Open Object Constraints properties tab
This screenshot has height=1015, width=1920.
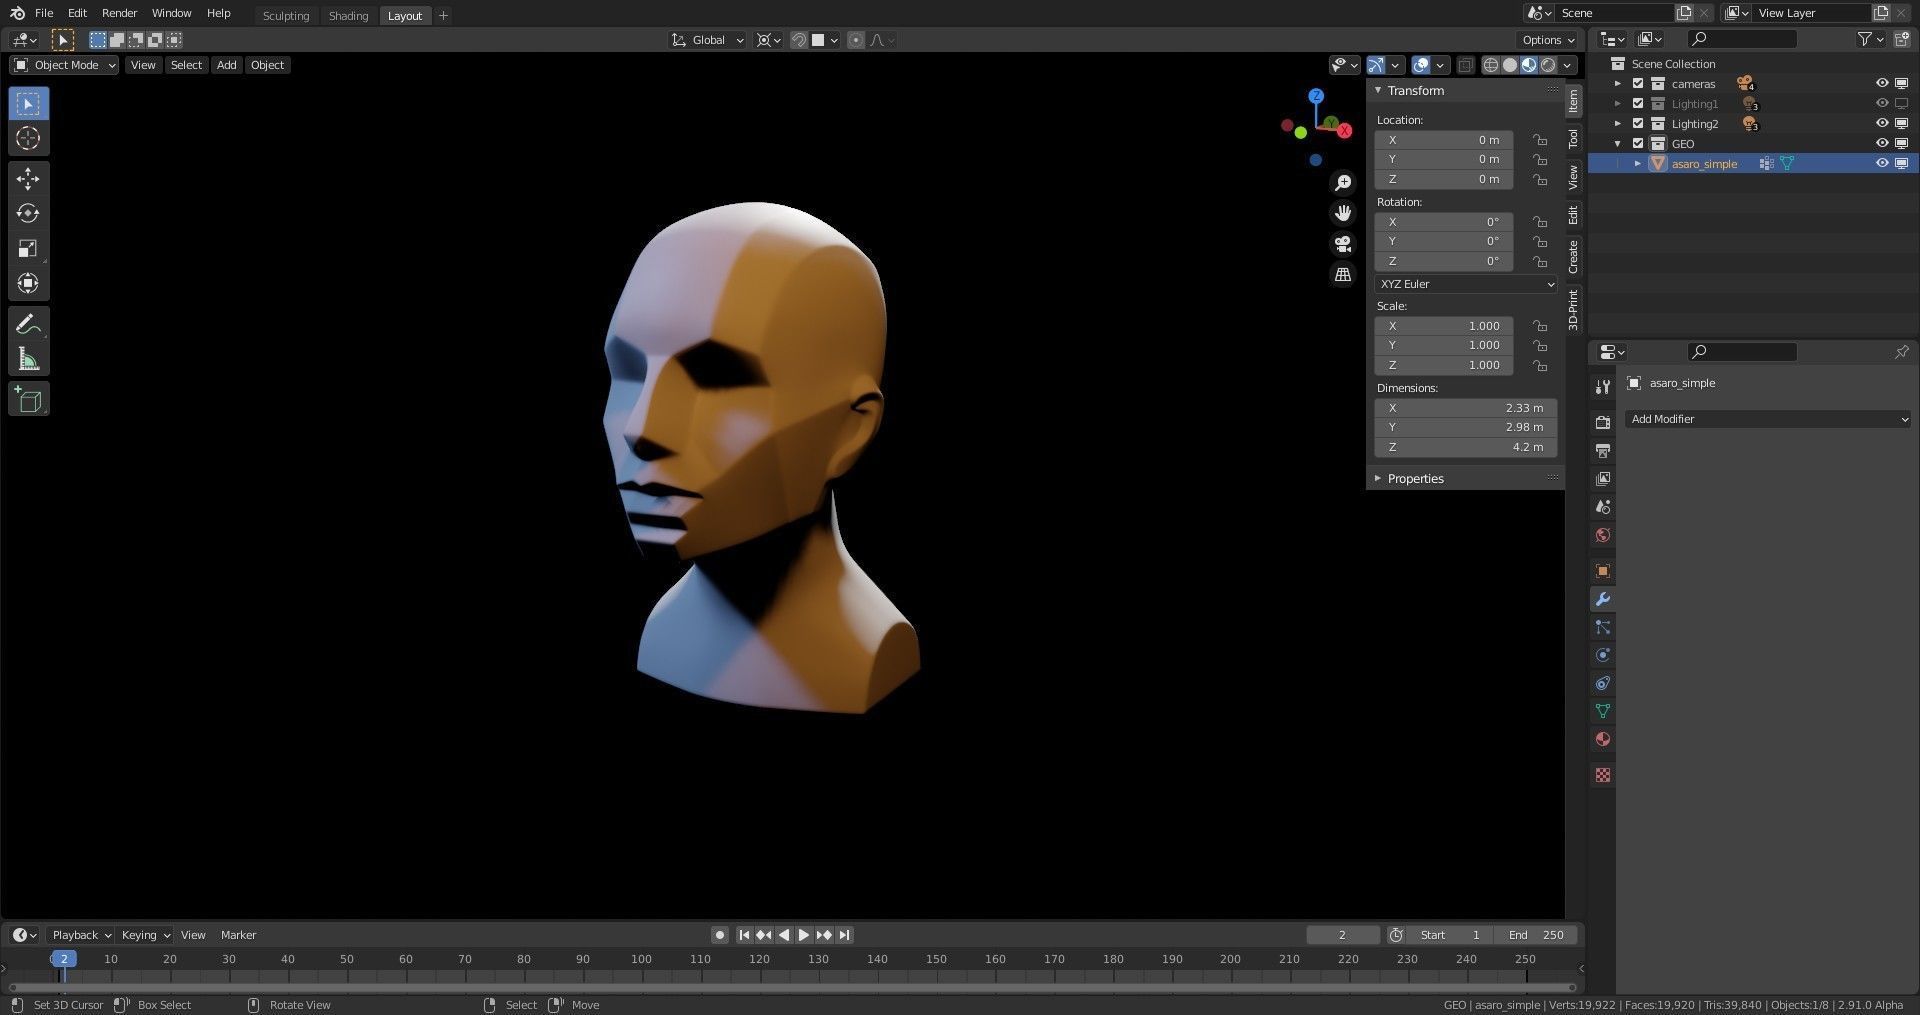point(1602,683)
